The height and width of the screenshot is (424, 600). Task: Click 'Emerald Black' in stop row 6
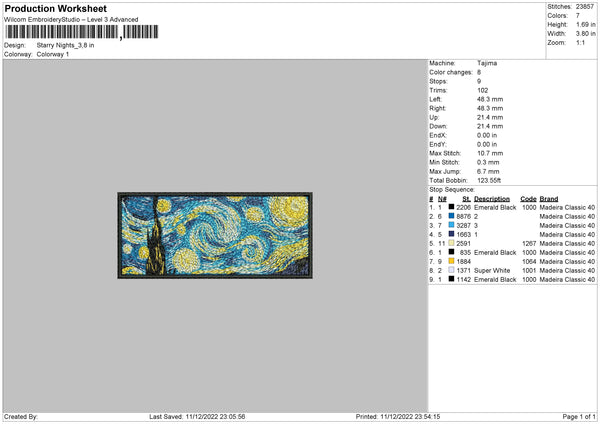tap(495, 253)
